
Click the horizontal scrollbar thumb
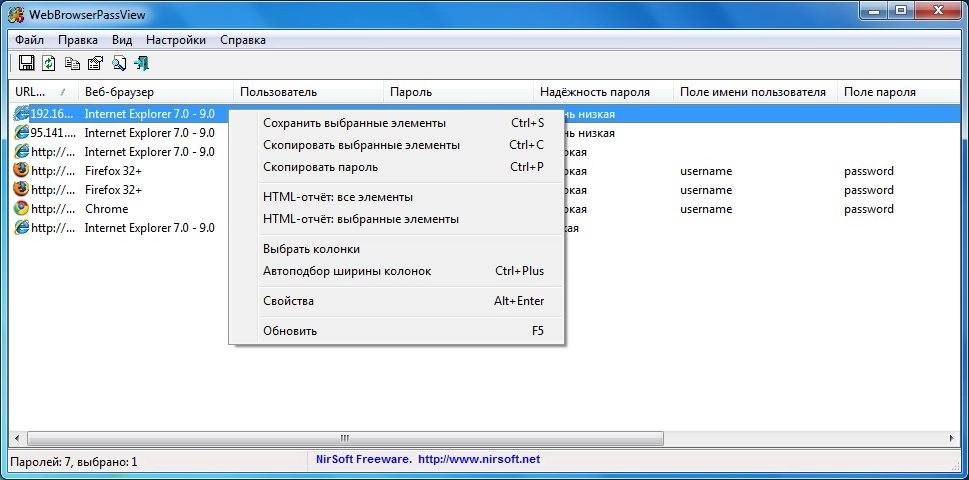(x=345, y=439)
